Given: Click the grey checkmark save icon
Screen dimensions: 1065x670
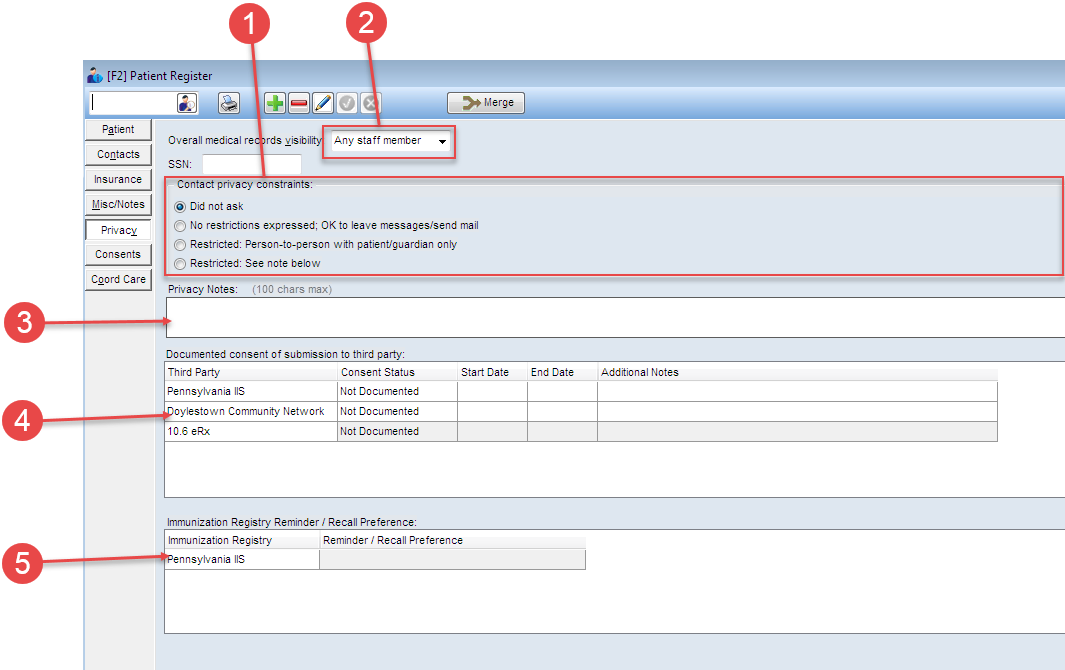Looking at the screenshot, I should pyautogui.click(x=346, y=103).
